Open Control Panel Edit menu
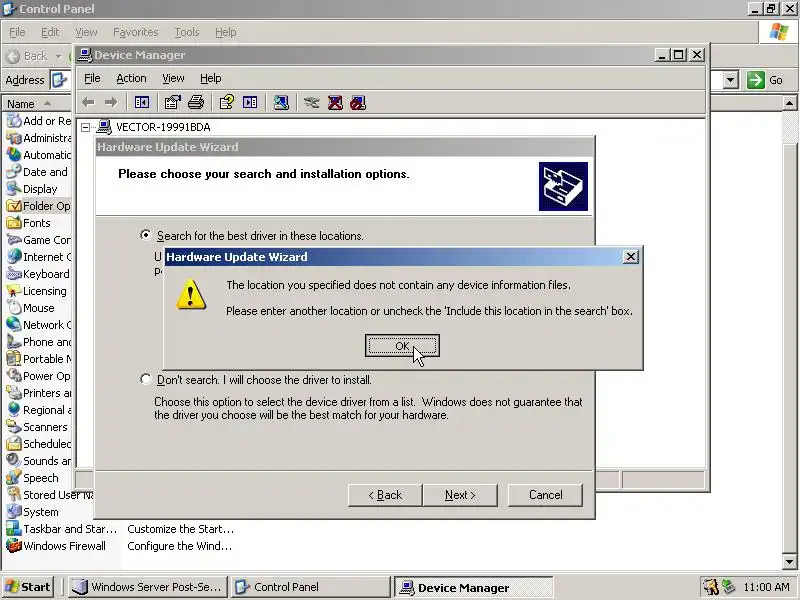Viewport: 800px width, 600px height. pyautogui.click(x=50, y=32)
